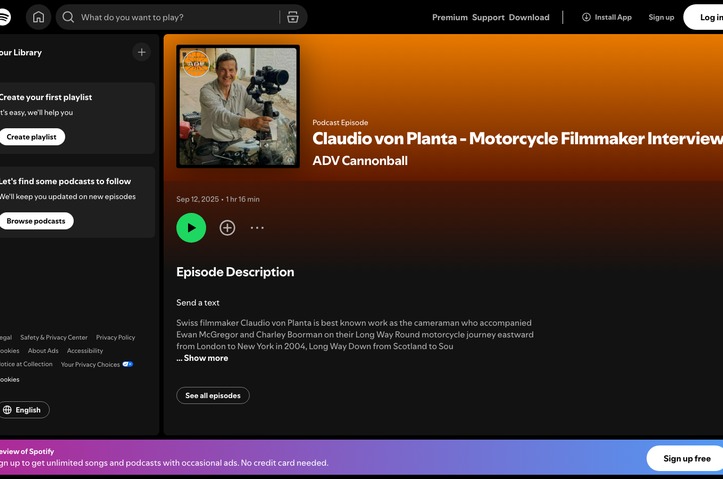Open the three-dot more options menu
This screenshot has width=723, height=479.
point(257,228)
